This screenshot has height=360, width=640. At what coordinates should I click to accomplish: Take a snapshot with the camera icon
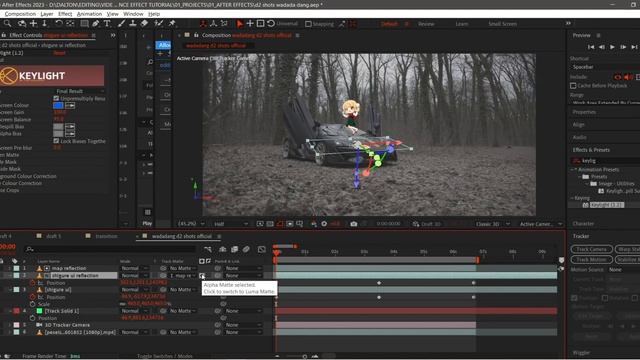click(353, 224)
